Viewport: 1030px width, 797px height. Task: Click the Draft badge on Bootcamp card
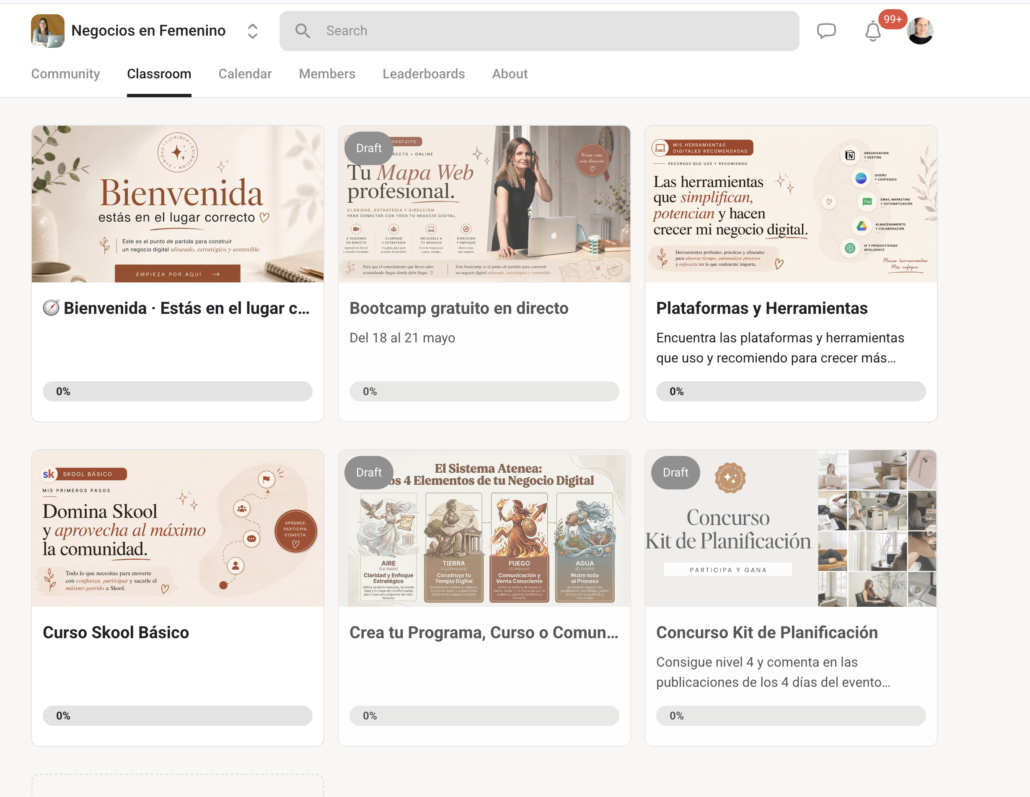click(369, 148)
